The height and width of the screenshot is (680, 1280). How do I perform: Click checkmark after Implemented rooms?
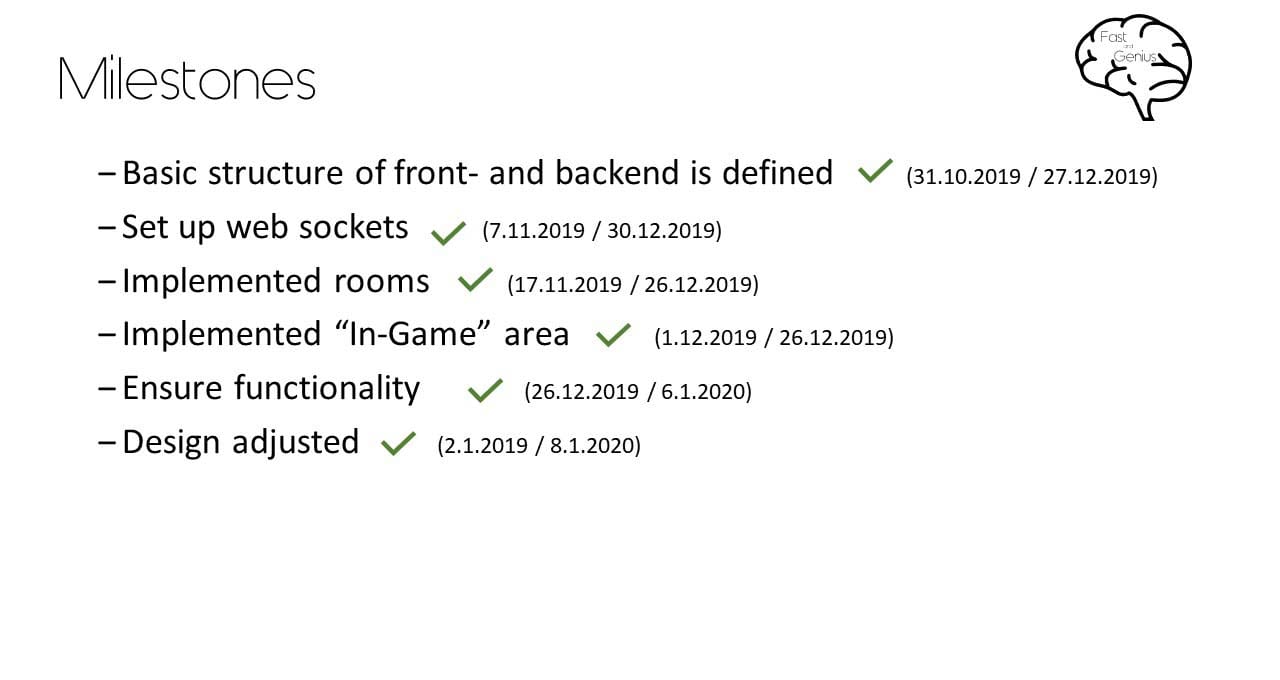point(474,281)
